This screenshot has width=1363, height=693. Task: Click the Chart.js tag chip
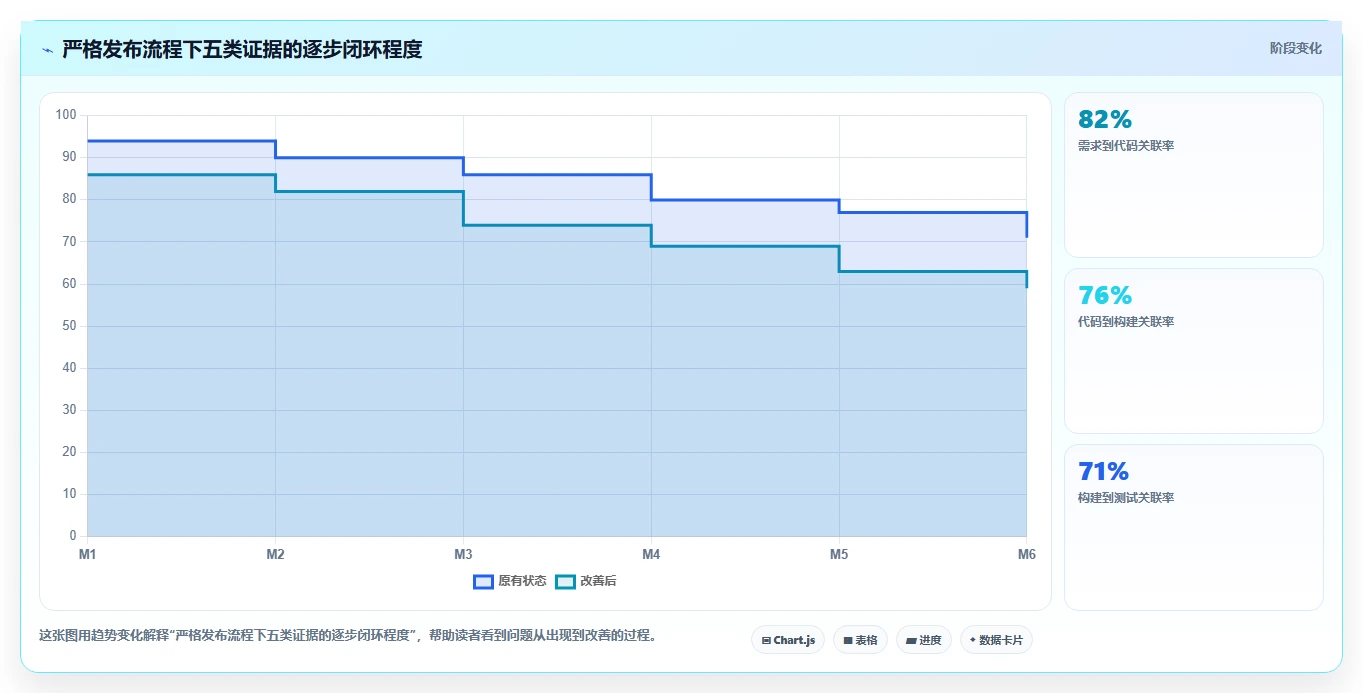coord(788,640)
